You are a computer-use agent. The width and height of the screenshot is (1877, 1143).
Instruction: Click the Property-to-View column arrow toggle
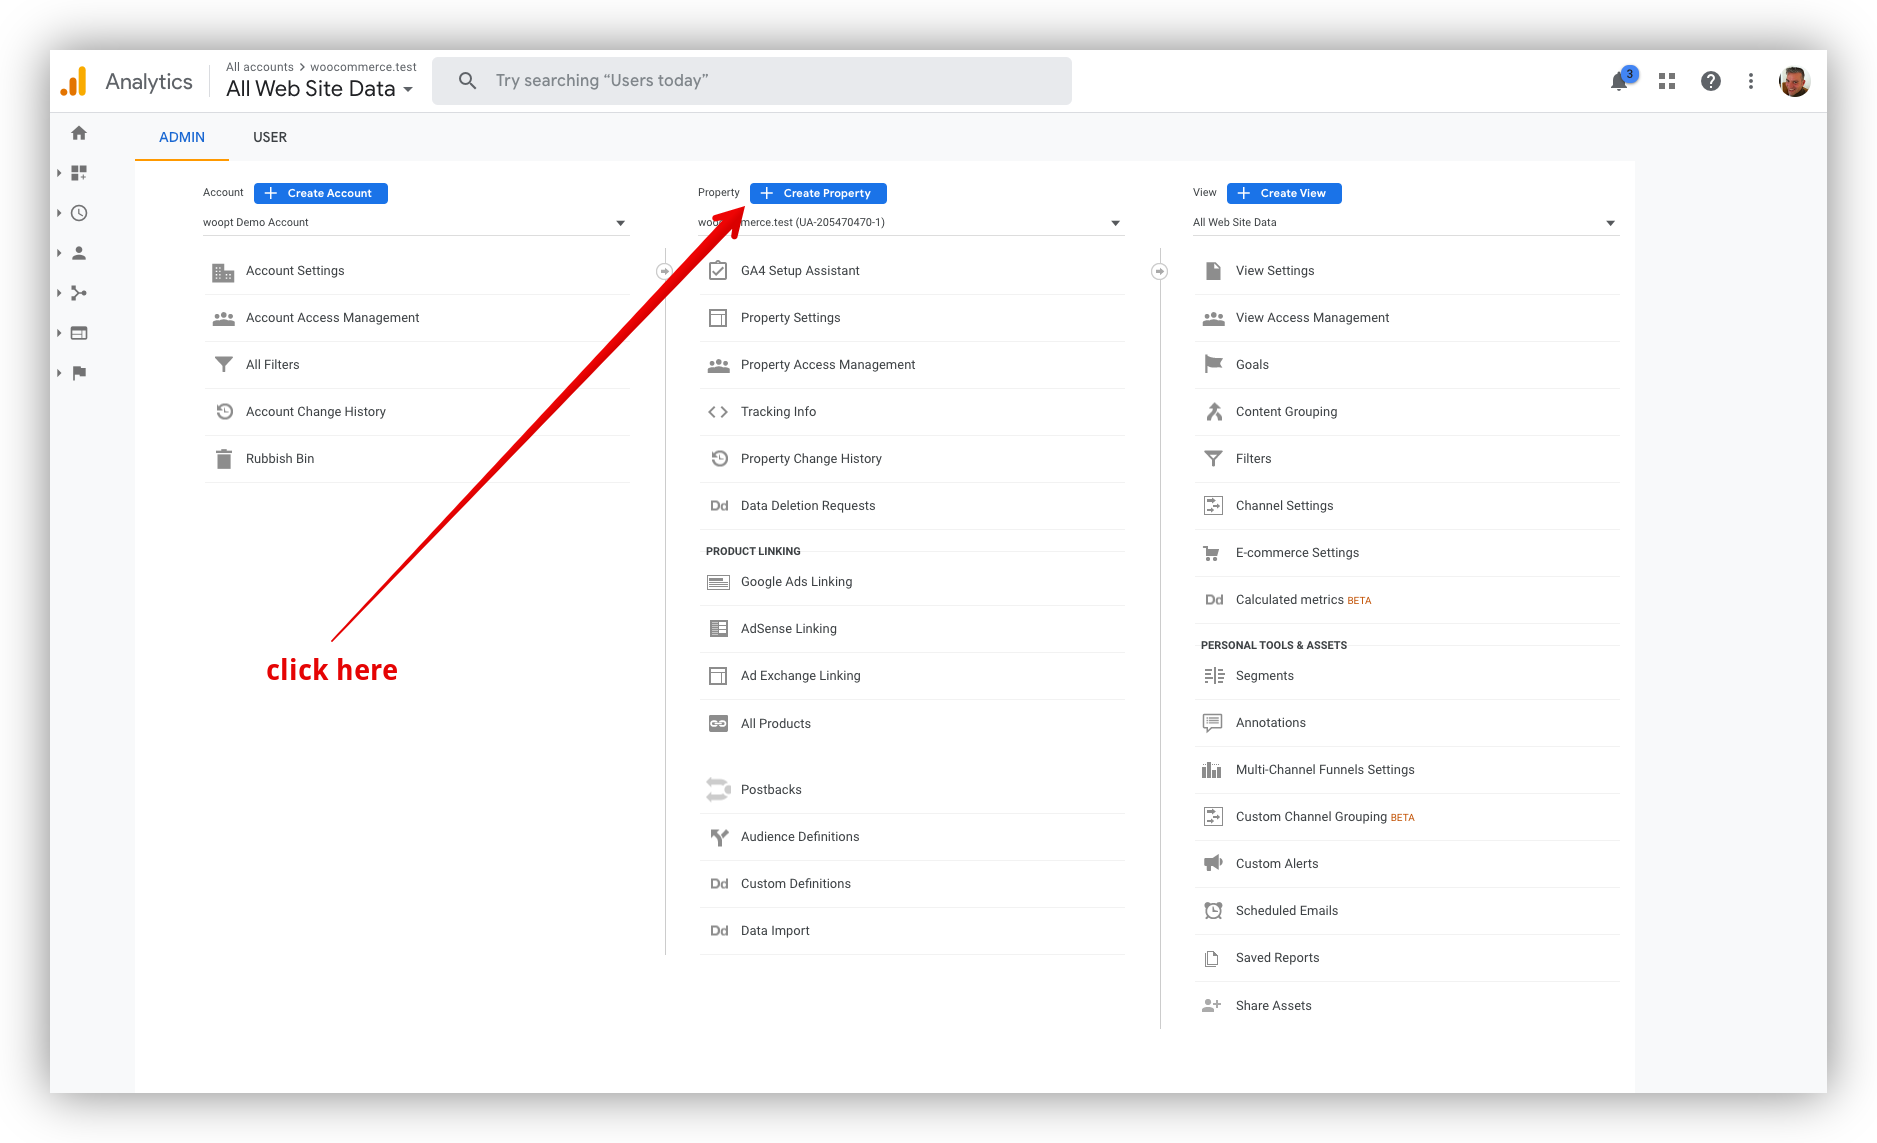coord(1159,271)
